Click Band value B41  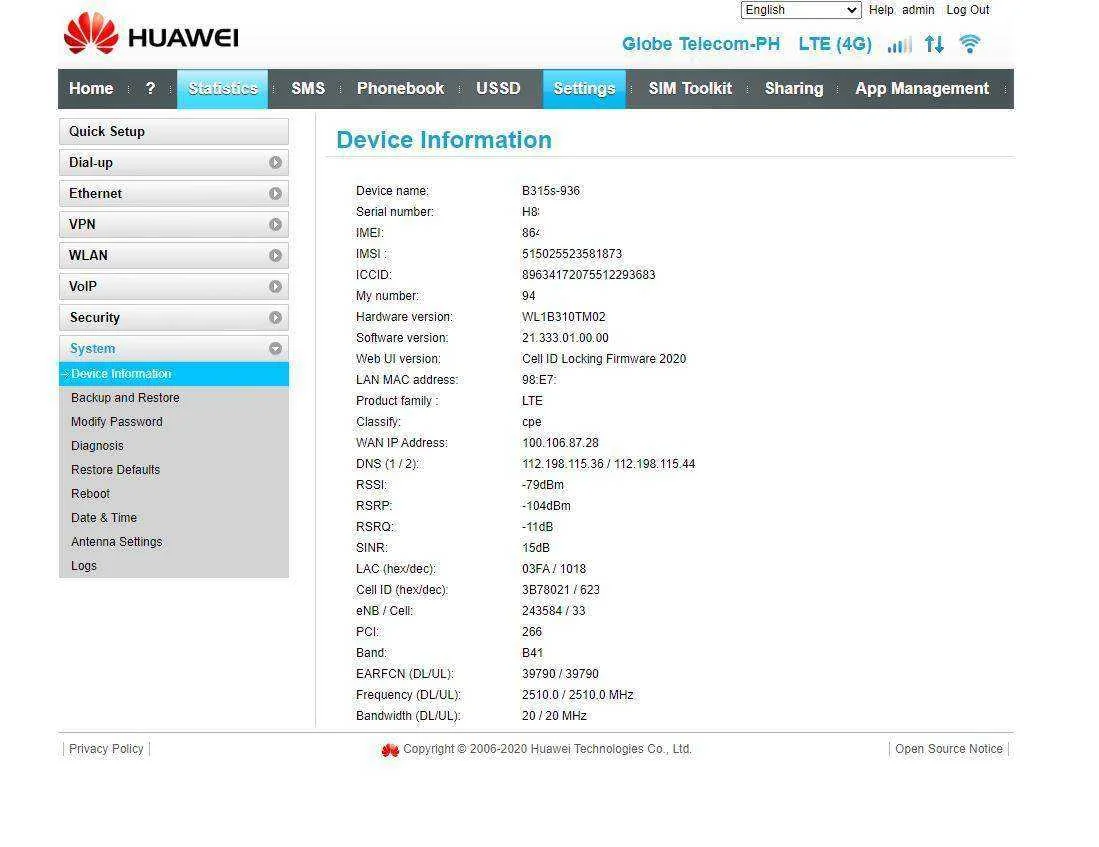(533, 653)
